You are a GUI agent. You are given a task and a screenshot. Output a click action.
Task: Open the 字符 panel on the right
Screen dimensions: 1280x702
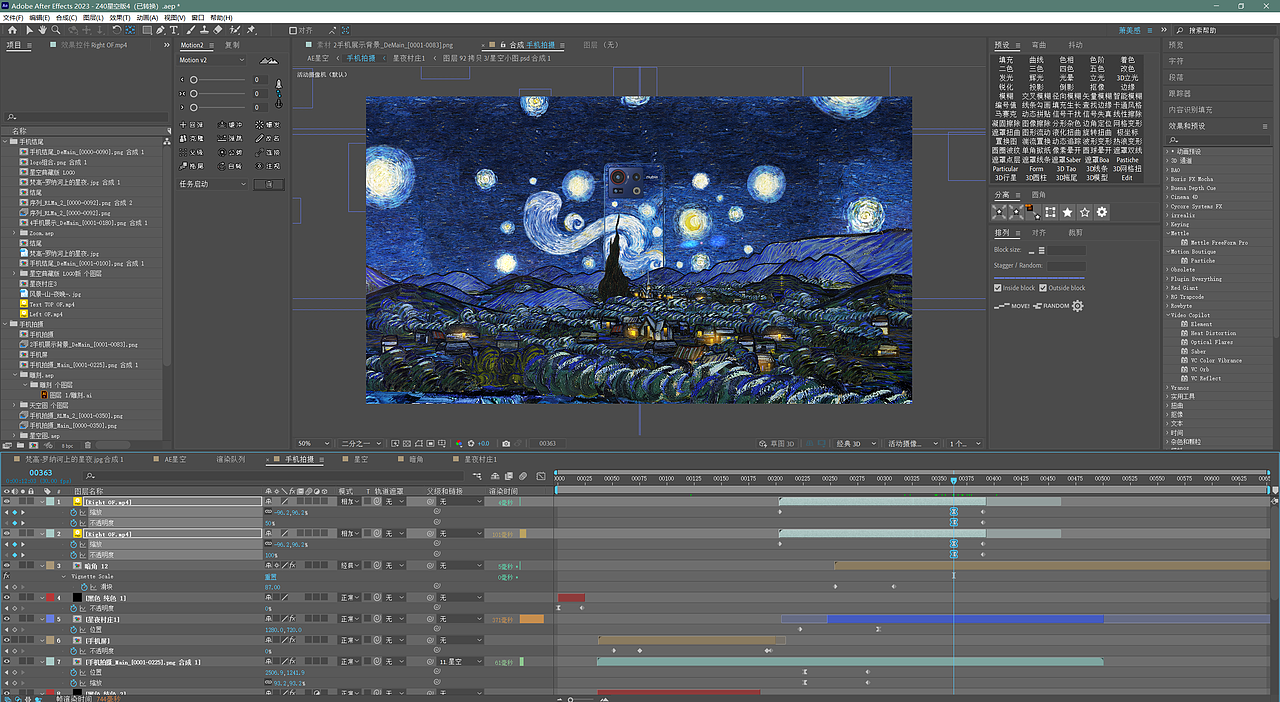[1176, 61]
